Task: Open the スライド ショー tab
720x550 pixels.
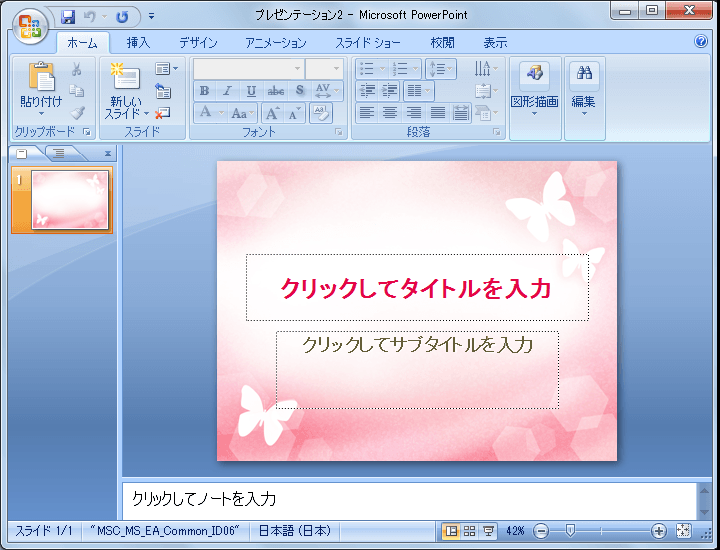Action: [367, 43]
